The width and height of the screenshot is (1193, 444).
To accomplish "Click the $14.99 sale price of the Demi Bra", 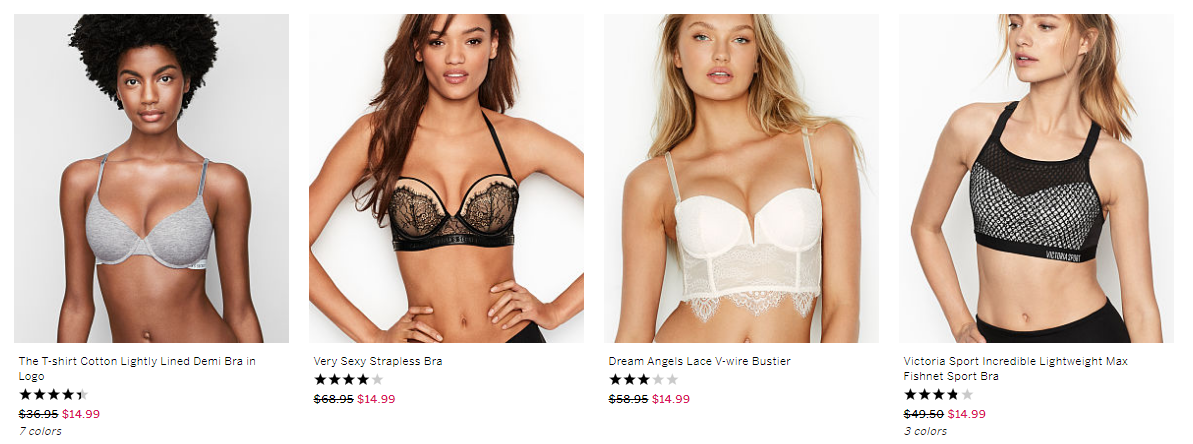I will pyautogui.click(x=81, y=414).
